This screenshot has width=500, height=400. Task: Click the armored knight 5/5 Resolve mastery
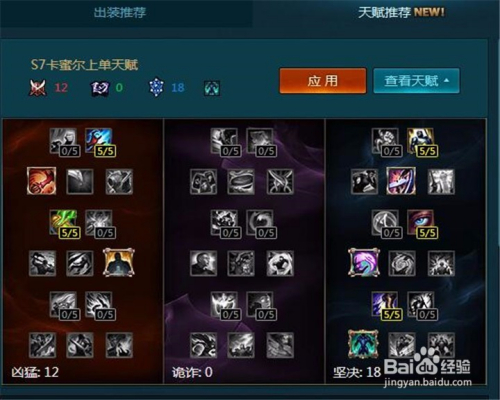421,141
